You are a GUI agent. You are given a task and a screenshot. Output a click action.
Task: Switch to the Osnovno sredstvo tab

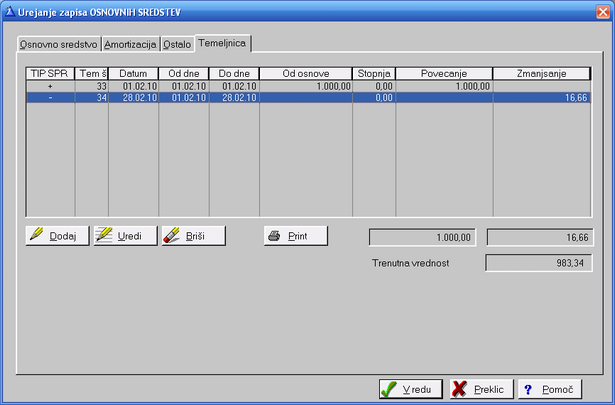pos(58,44)
